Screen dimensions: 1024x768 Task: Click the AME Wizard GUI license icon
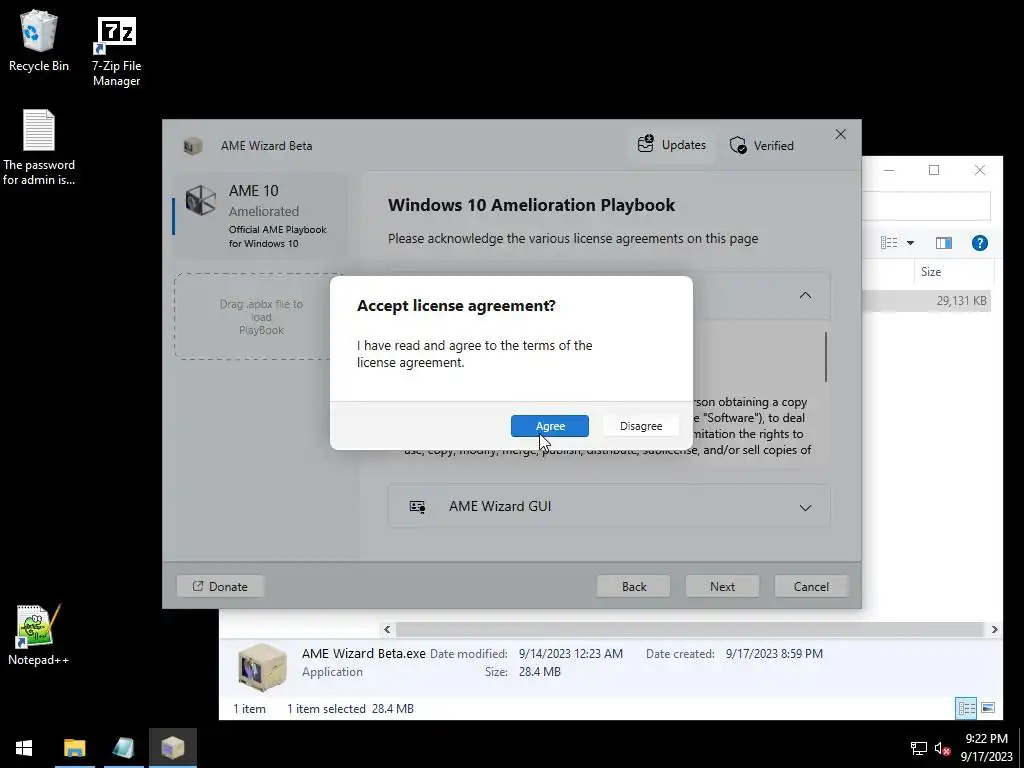pyautogui.click(x=417, y=507)
